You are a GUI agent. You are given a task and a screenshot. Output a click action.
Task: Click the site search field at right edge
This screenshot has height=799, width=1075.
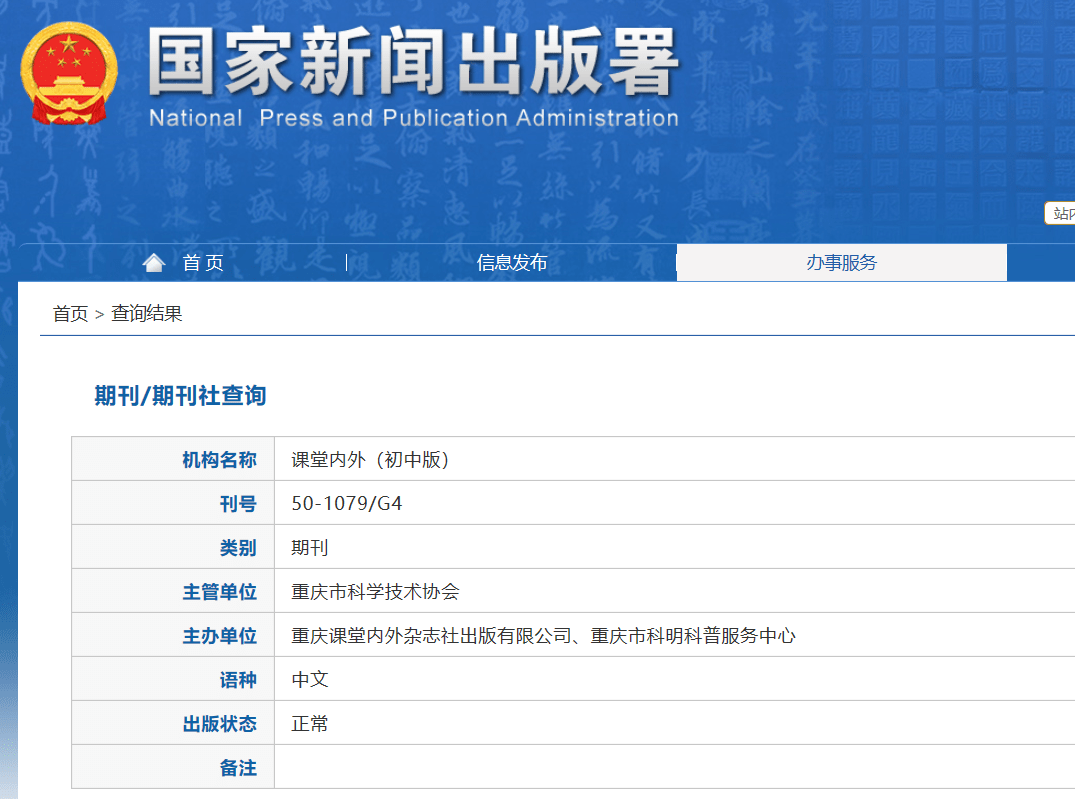coord(1060,213)
